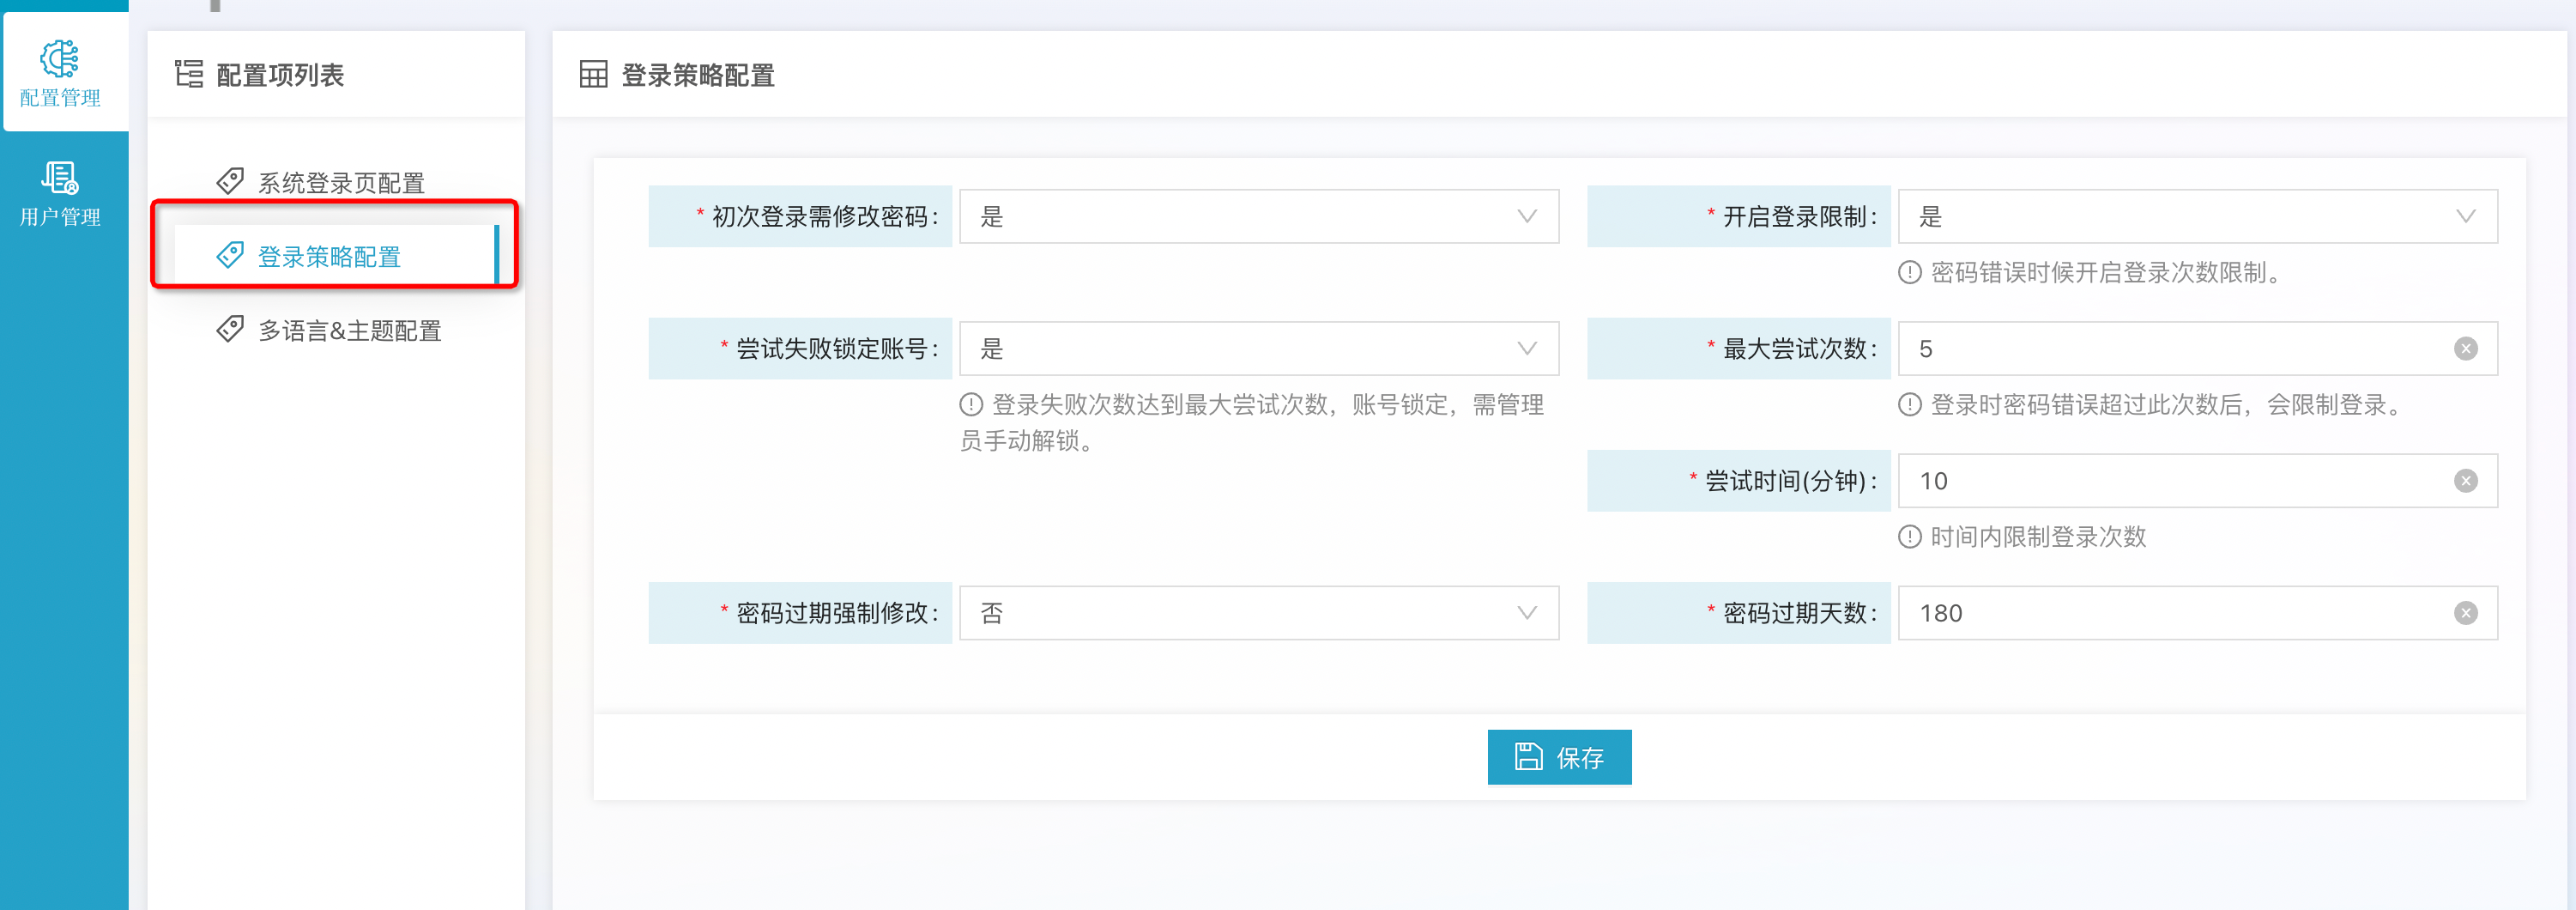Click into the 尝试时间(分钟) input field
2576x910 pixels.
(2170, 481)
